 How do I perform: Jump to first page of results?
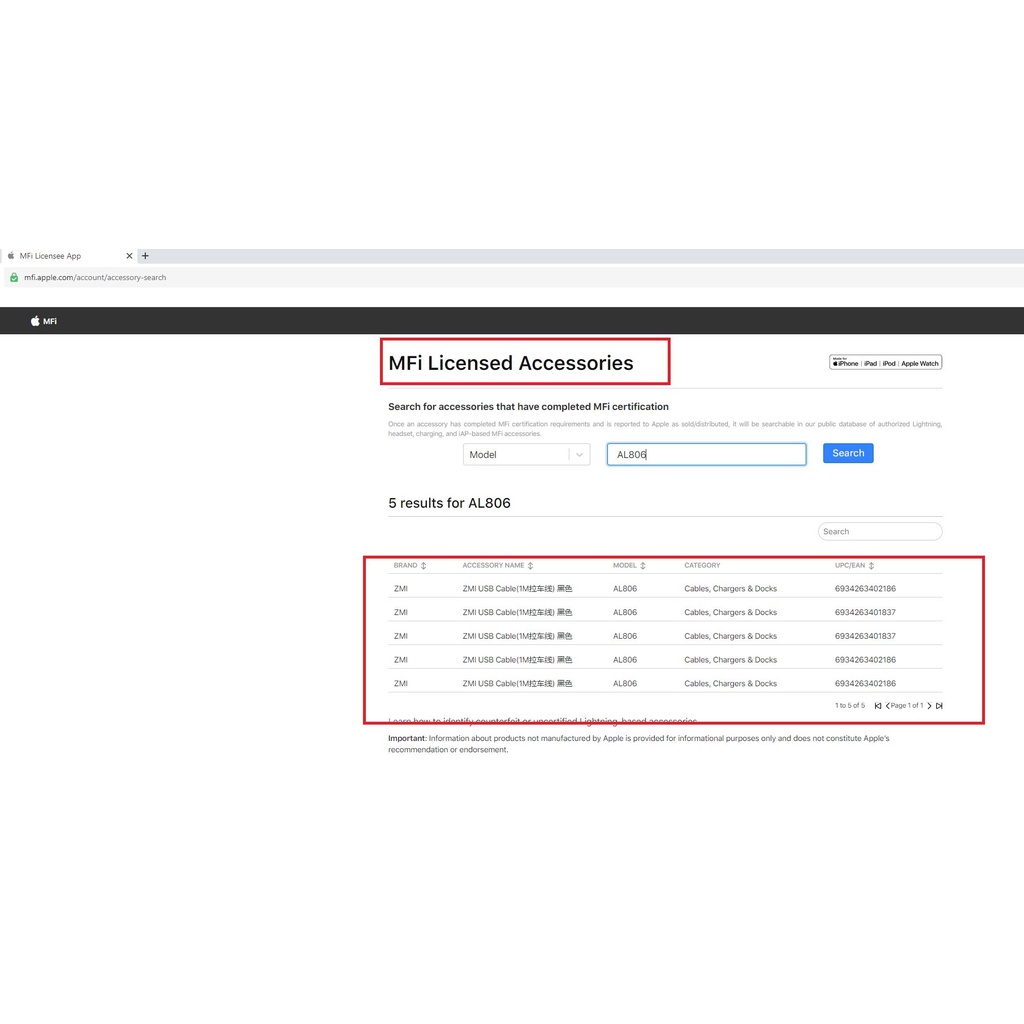[x=878, y=706]
